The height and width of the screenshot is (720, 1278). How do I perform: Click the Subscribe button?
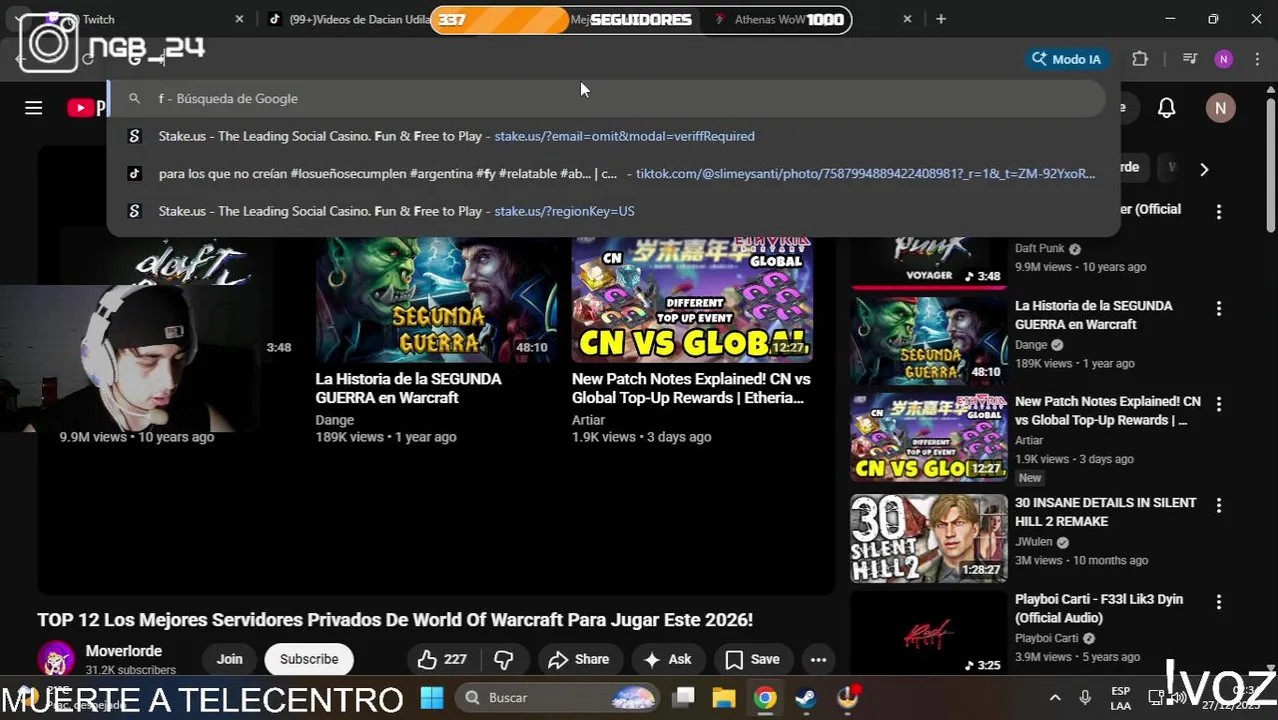(309, 659)
